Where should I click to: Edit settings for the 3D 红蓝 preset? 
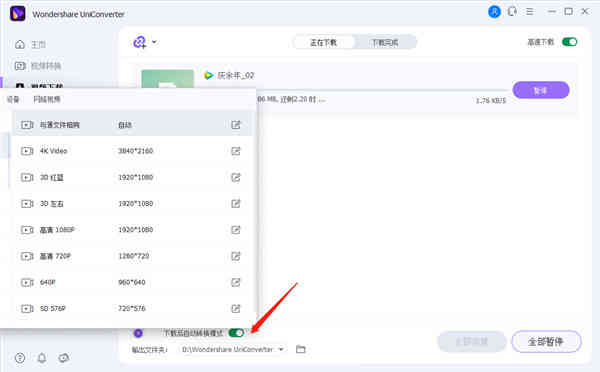pos(236,178)
